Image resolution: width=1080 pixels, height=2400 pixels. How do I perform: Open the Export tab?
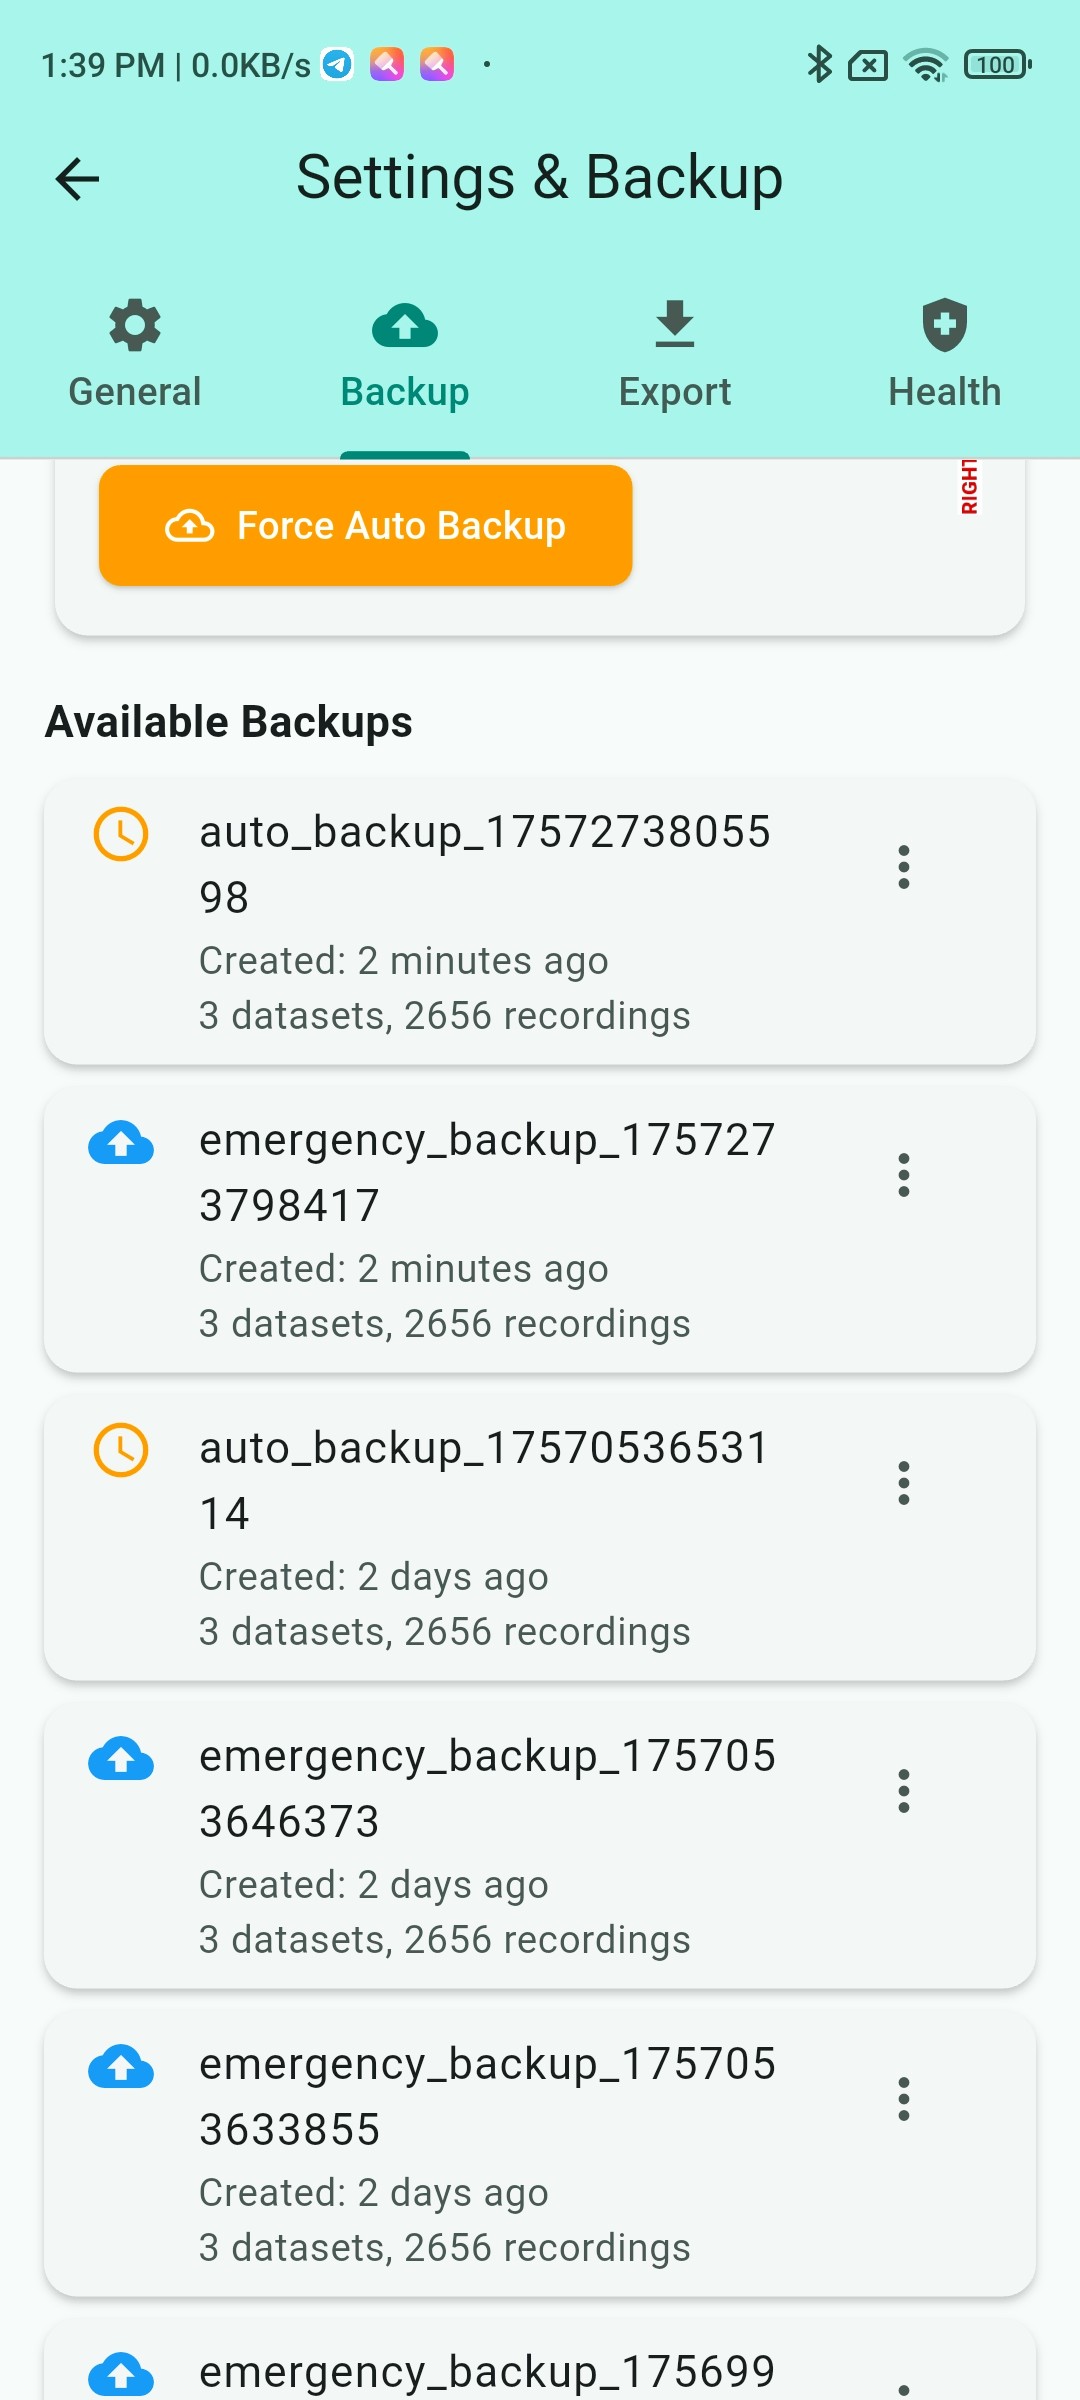[675, 355]
